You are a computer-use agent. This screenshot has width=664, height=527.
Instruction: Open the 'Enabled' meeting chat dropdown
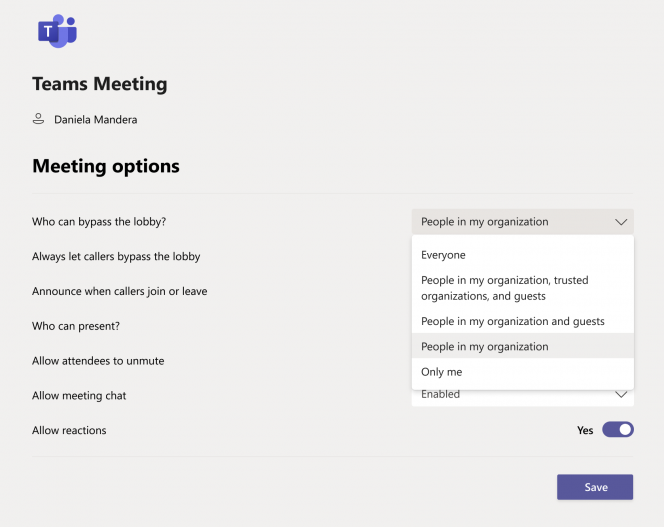[x=523, y=397]
